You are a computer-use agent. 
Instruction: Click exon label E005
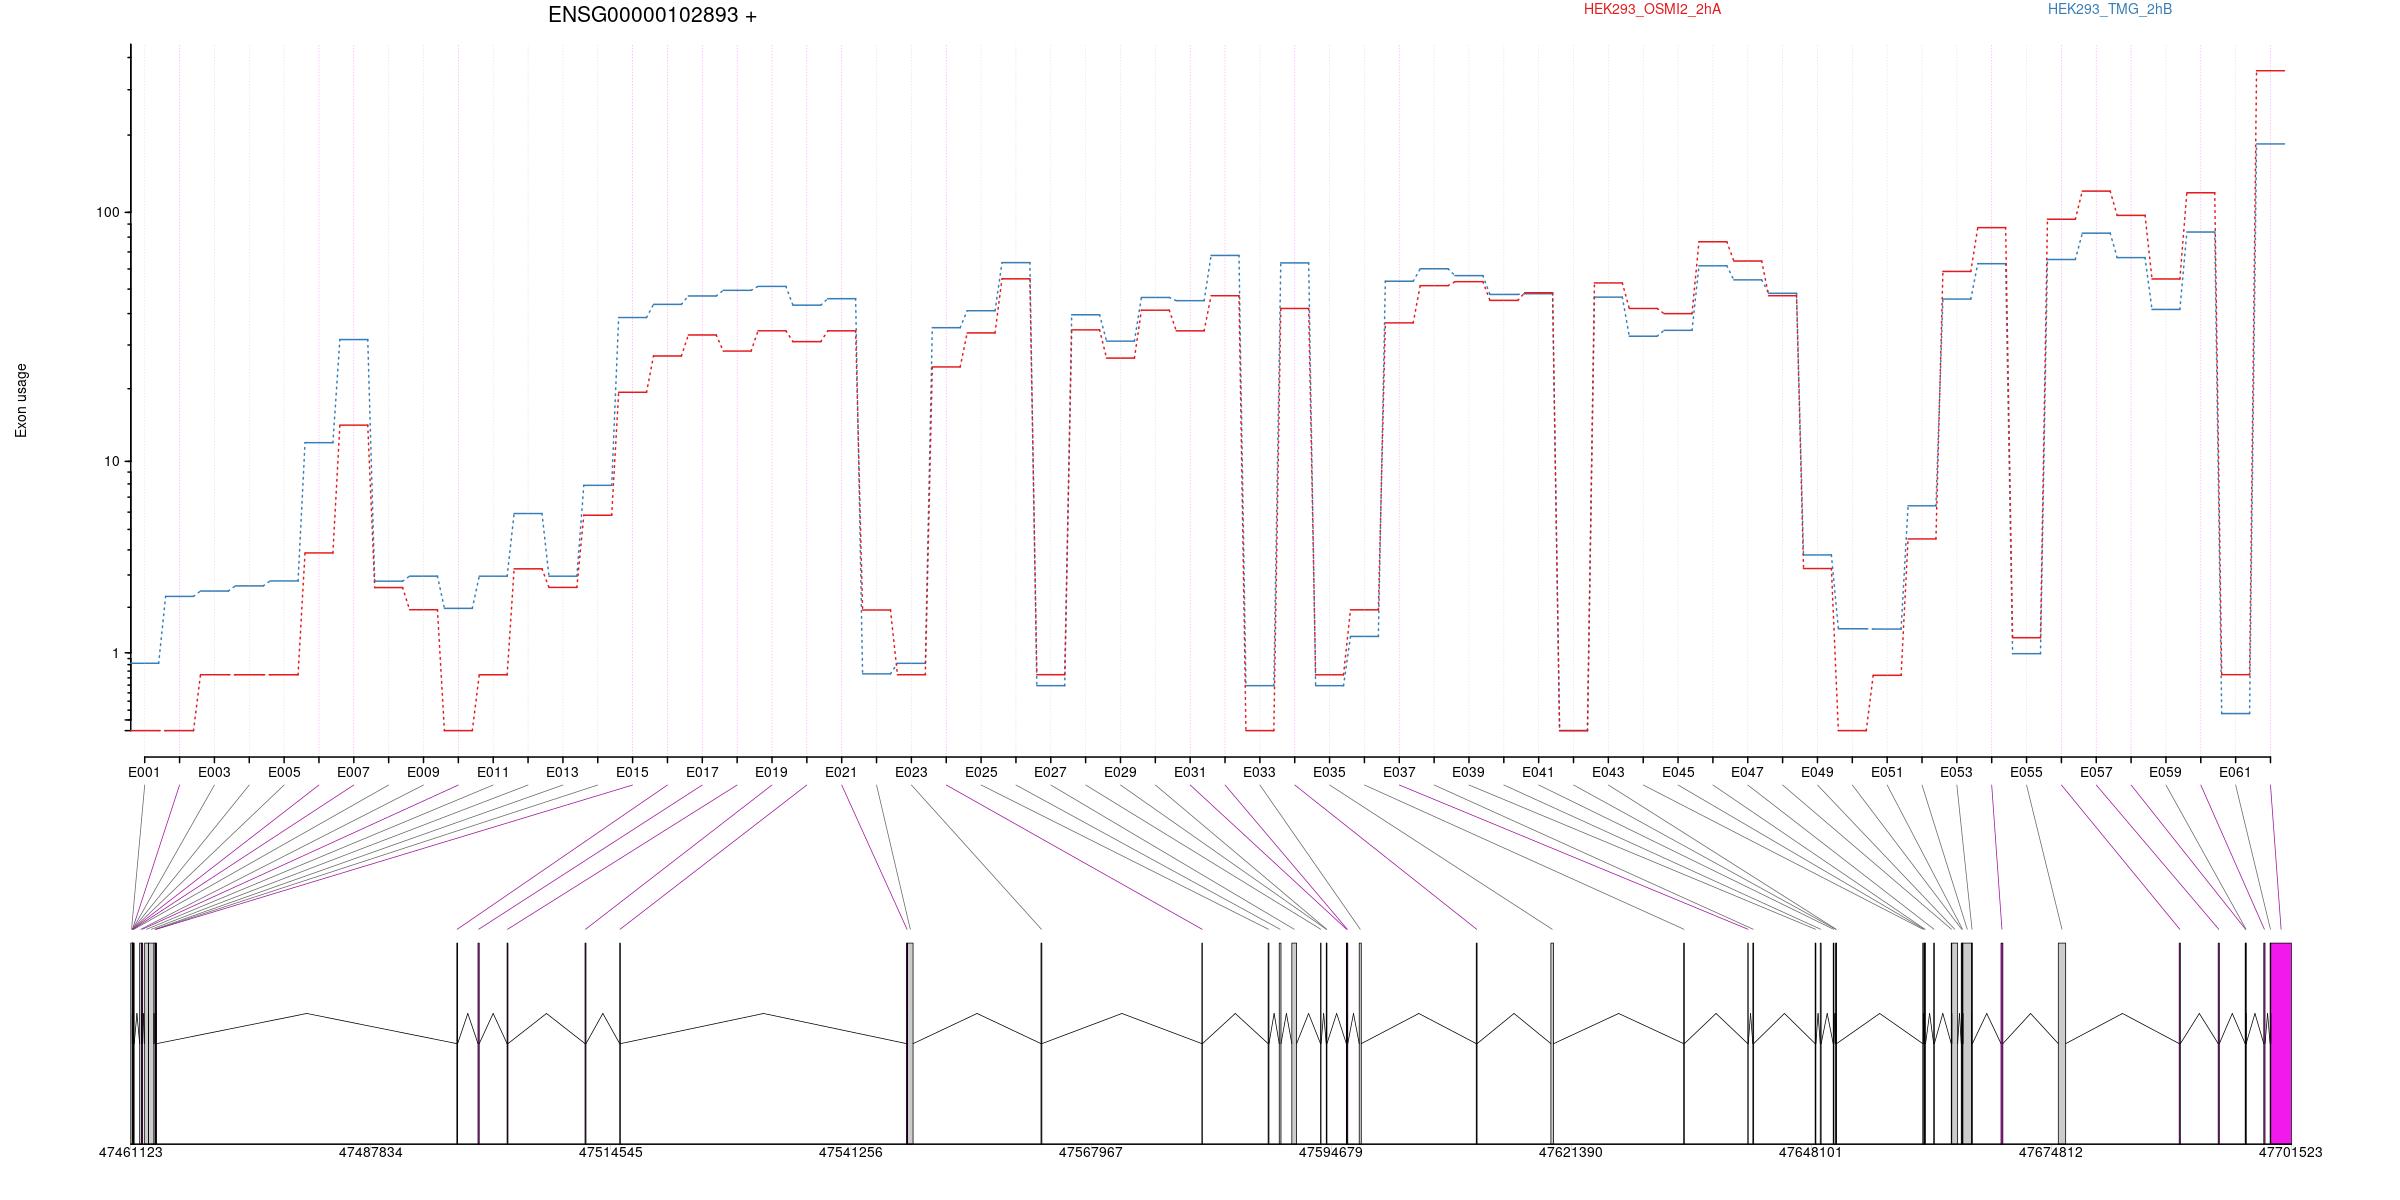[x=284, y=772]
